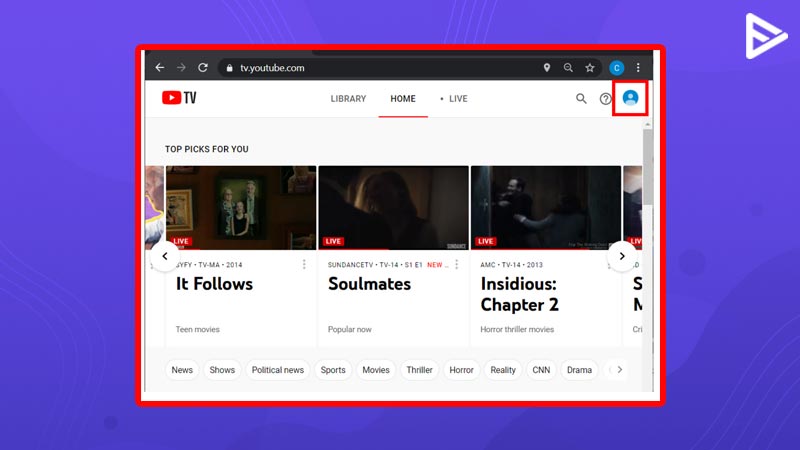This screenshot has width=800, height=450.
Task: Select the Horror category chip
Action: 461,370
